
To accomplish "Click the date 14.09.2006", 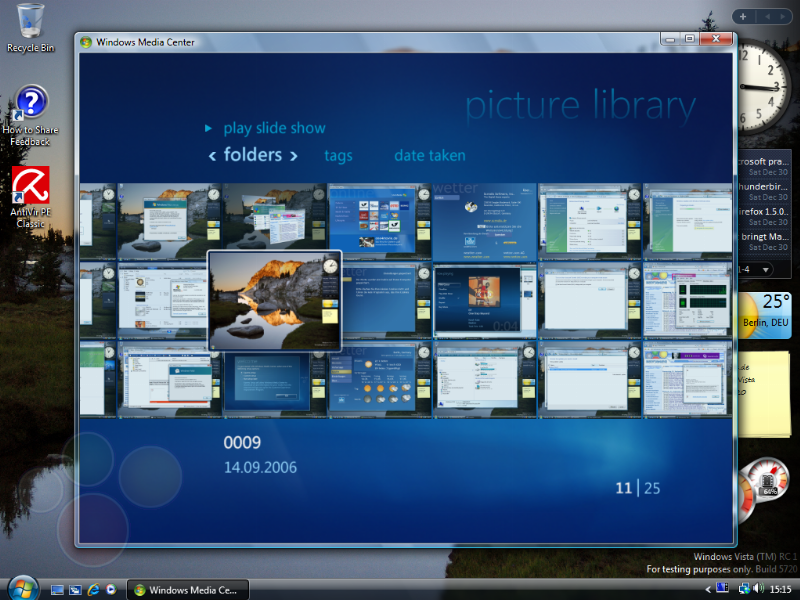I will 260,467.
